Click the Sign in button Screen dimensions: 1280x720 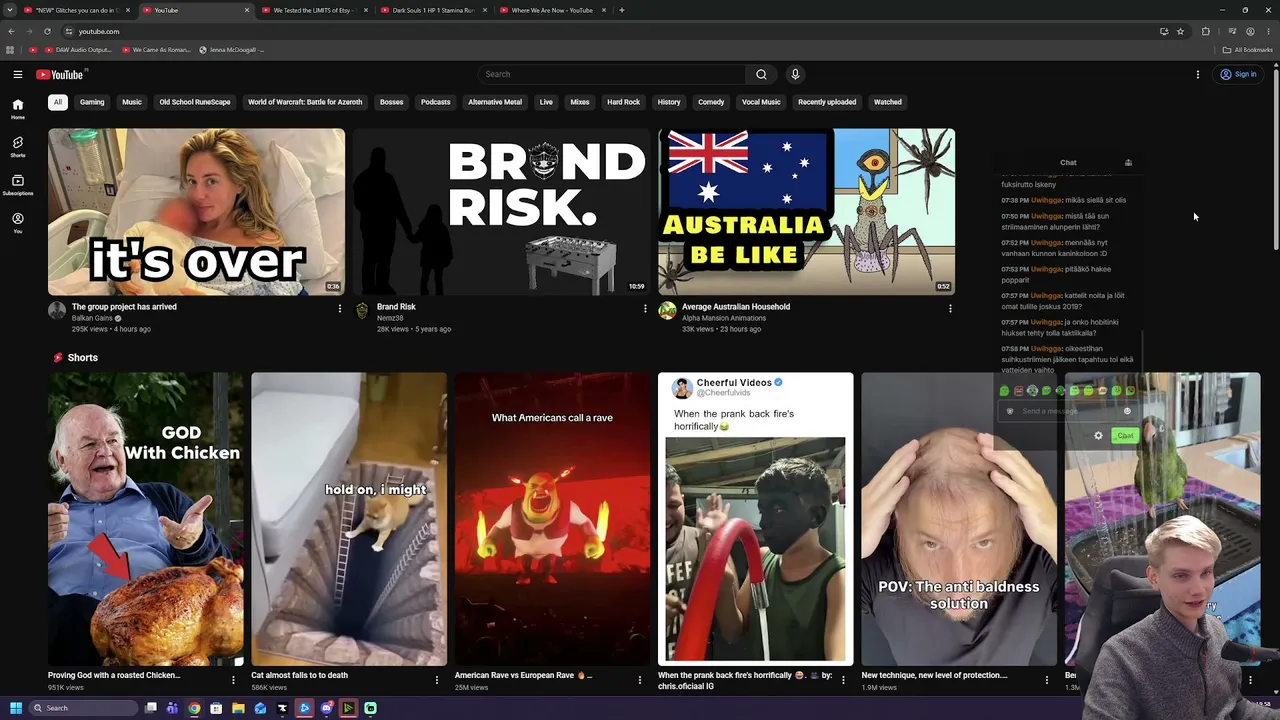1238,74
